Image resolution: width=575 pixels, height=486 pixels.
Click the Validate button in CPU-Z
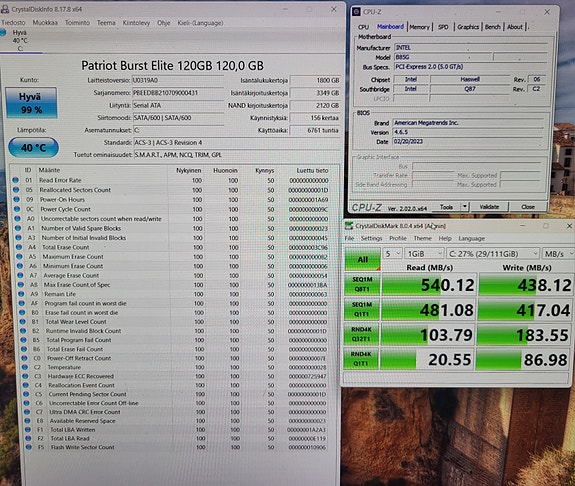pos(489,207)
